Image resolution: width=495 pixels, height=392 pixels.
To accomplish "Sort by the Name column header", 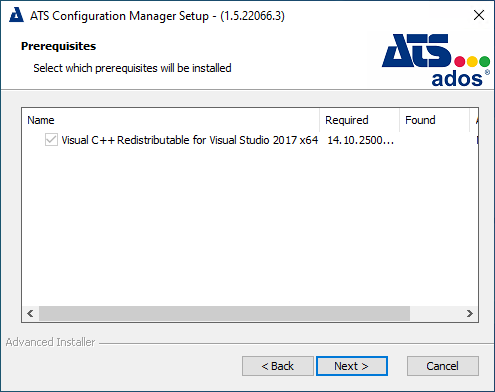I will click(x=171, y=120).
